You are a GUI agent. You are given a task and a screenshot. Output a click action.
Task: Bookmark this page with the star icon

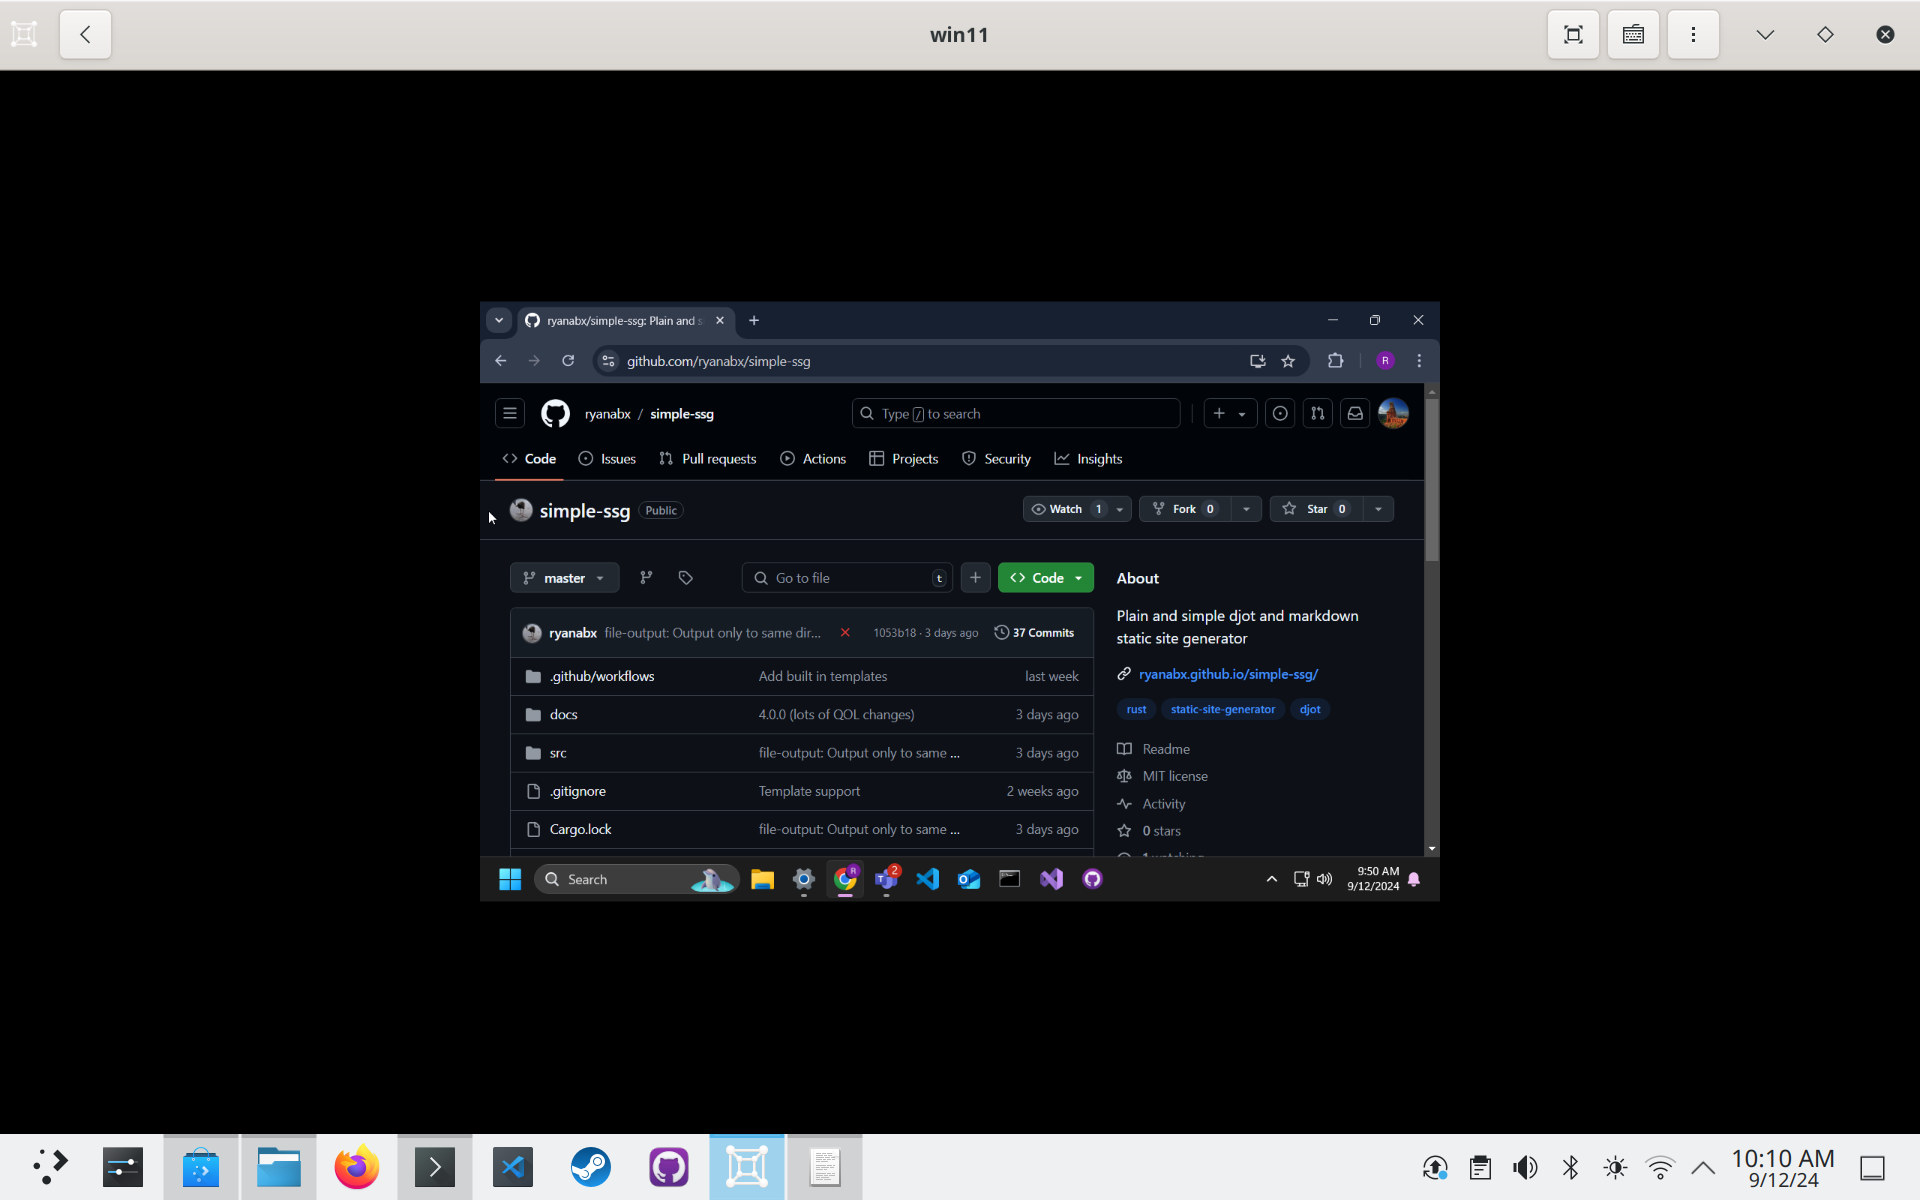pyautogui.click(x=1288, y=361)
